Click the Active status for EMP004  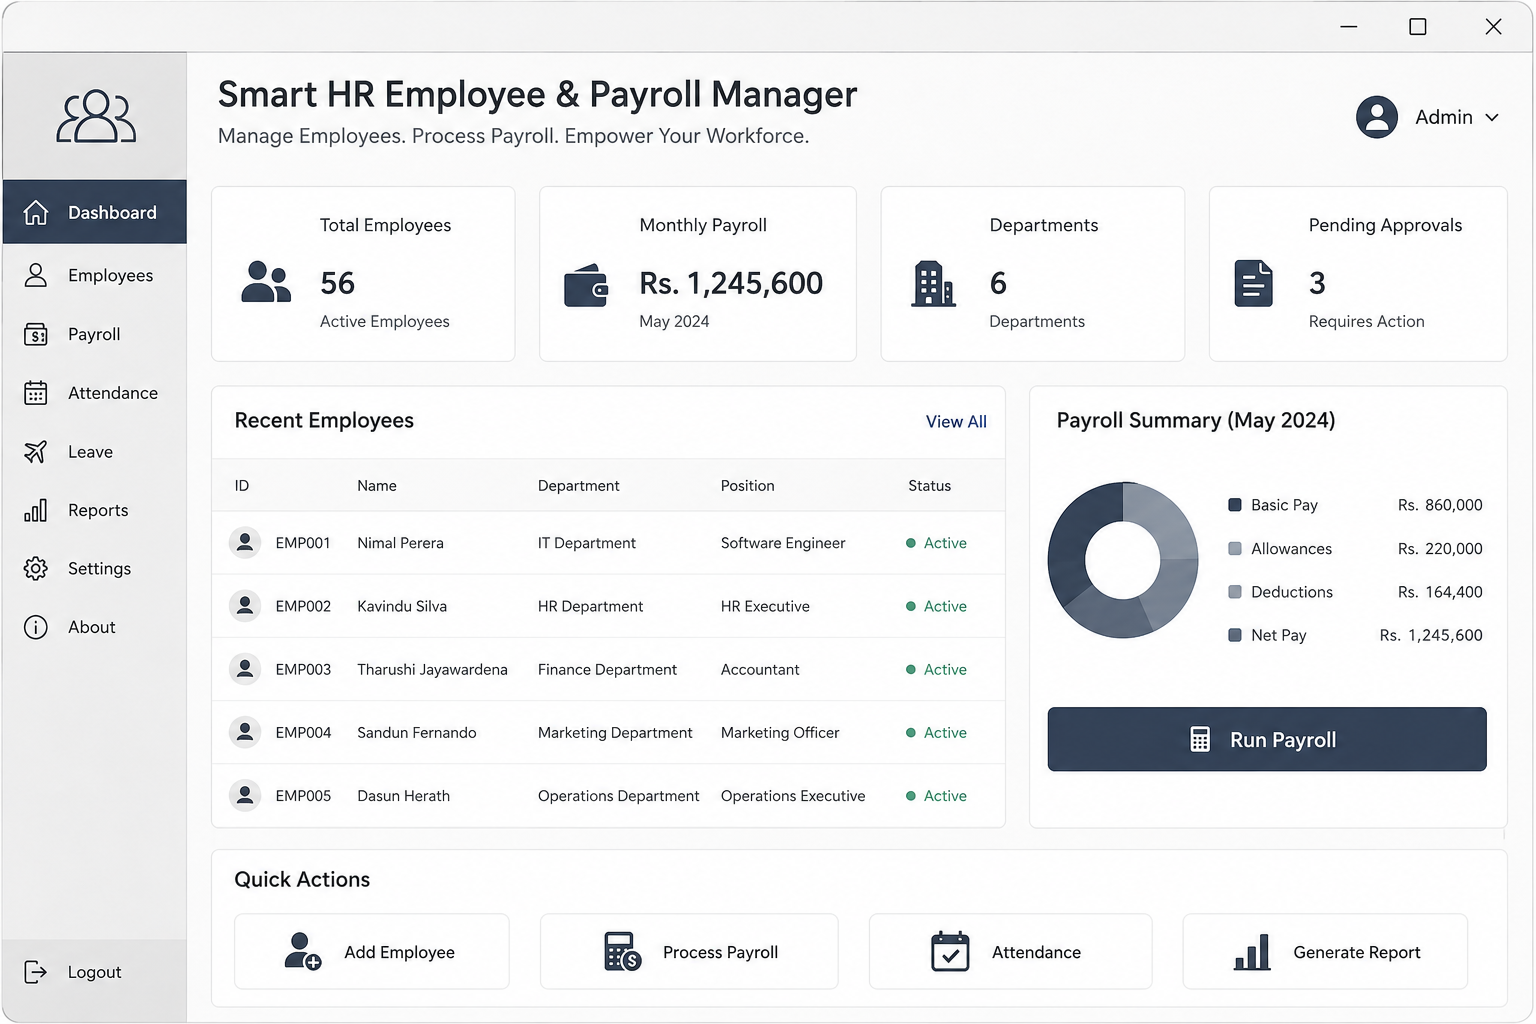[x=936, y=732]
